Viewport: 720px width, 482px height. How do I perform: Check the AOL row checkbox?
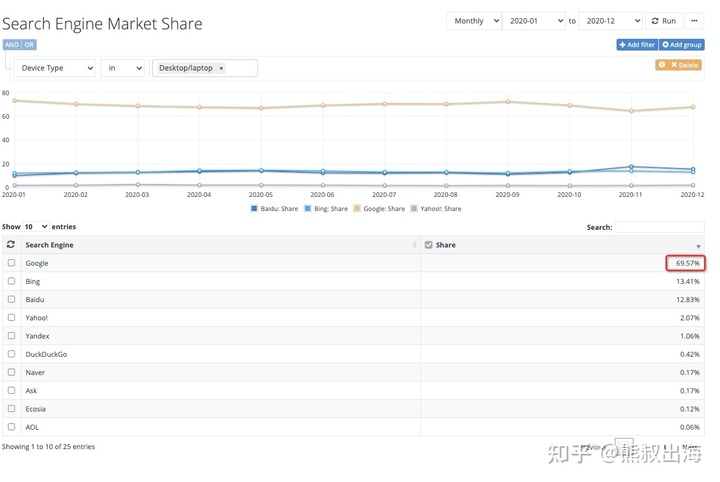[11, 427]
